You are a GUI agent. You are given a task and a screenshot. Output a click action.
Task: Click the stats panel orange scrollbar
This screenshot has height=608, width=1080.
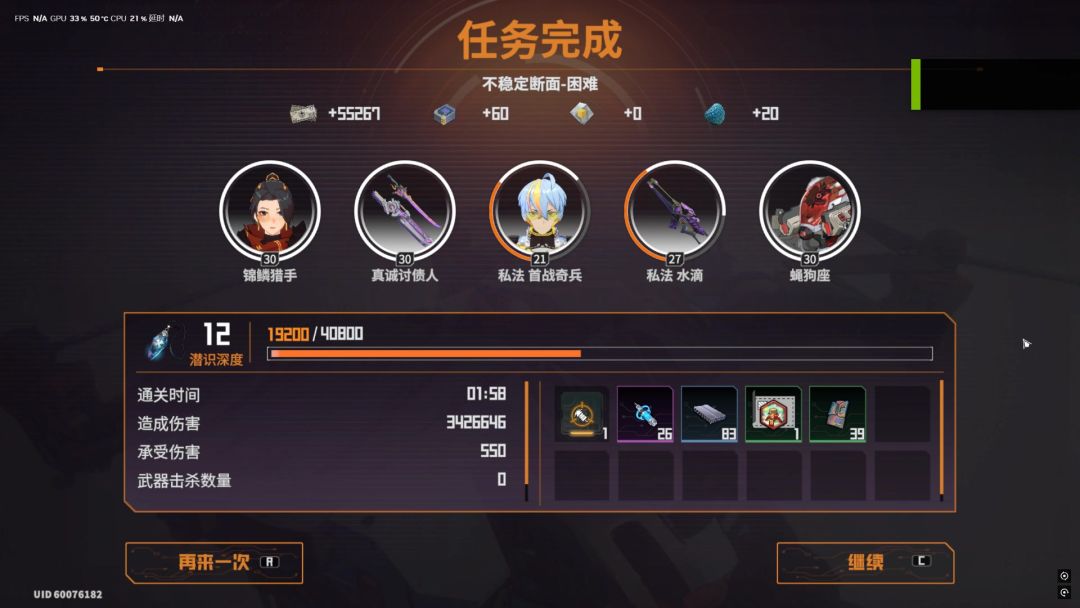pyautogui.click(x=527, y=441)
